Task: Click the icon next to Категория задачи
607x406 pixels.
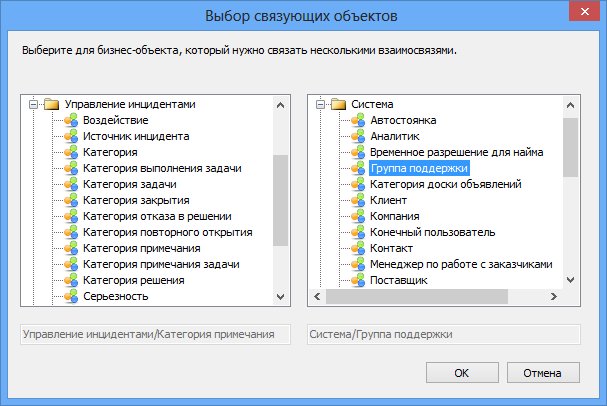Action: pos(71,184)
